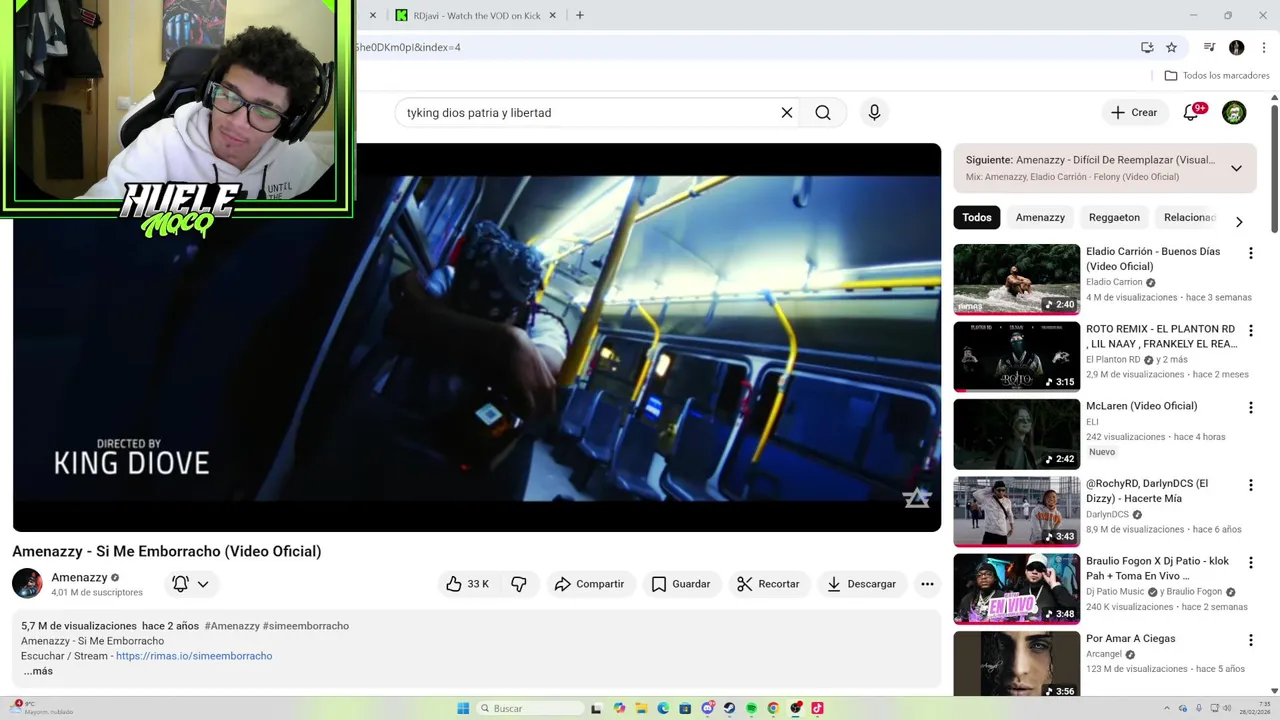Open the YouTube account avatar menu

tap(1234, 113)
